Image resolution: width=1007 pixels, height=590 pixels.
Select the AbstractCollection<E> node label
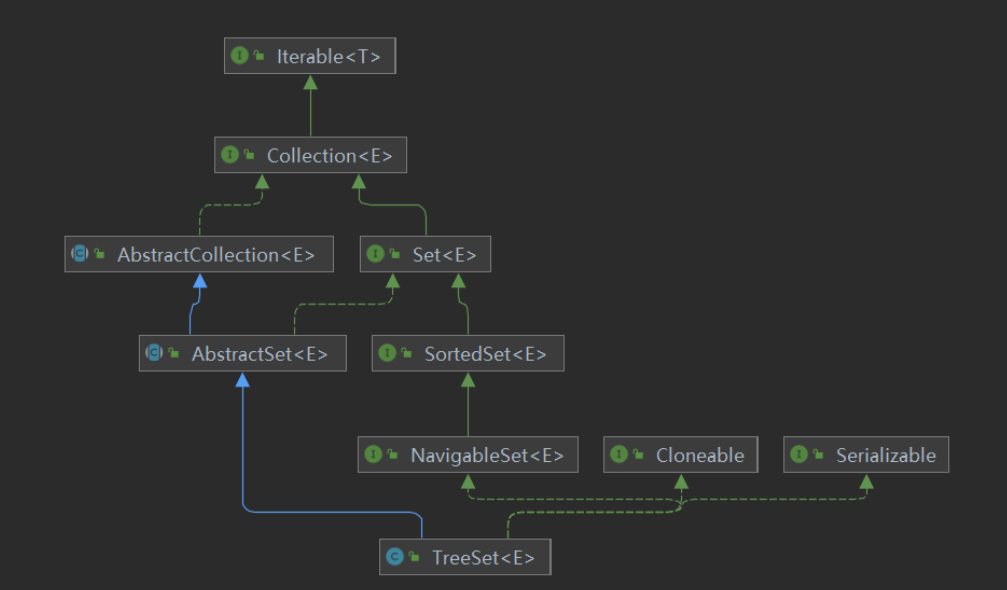tap(216, 255)
